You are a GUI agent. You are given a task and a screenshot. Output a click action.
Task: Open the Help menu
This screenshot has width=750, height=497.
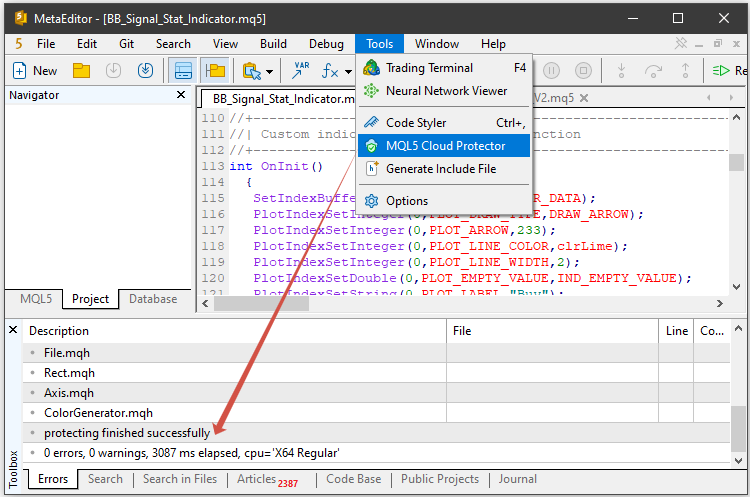(x=493, y=44)
